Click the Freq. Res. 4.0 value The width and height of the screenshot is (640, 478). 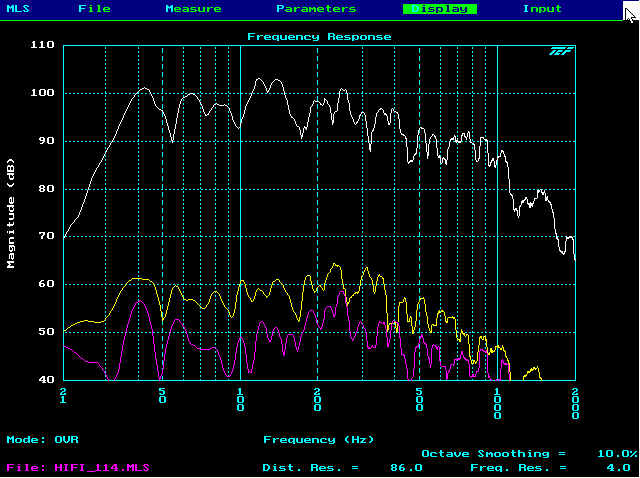pyautogui.click(x=618, y=467)
